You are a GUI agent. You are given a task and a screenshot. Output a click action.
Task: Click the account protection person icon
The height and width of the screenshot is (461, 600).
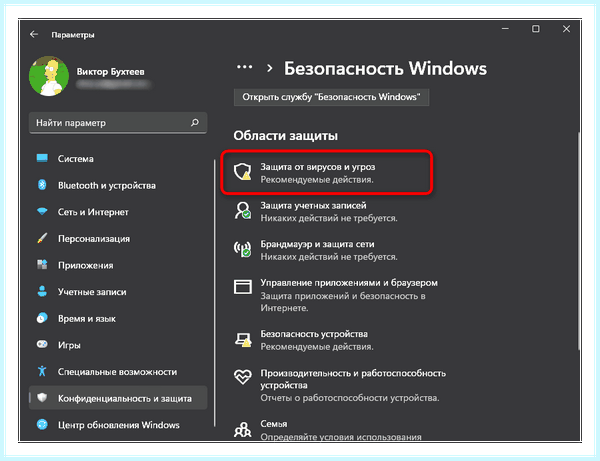coord(243,210)
